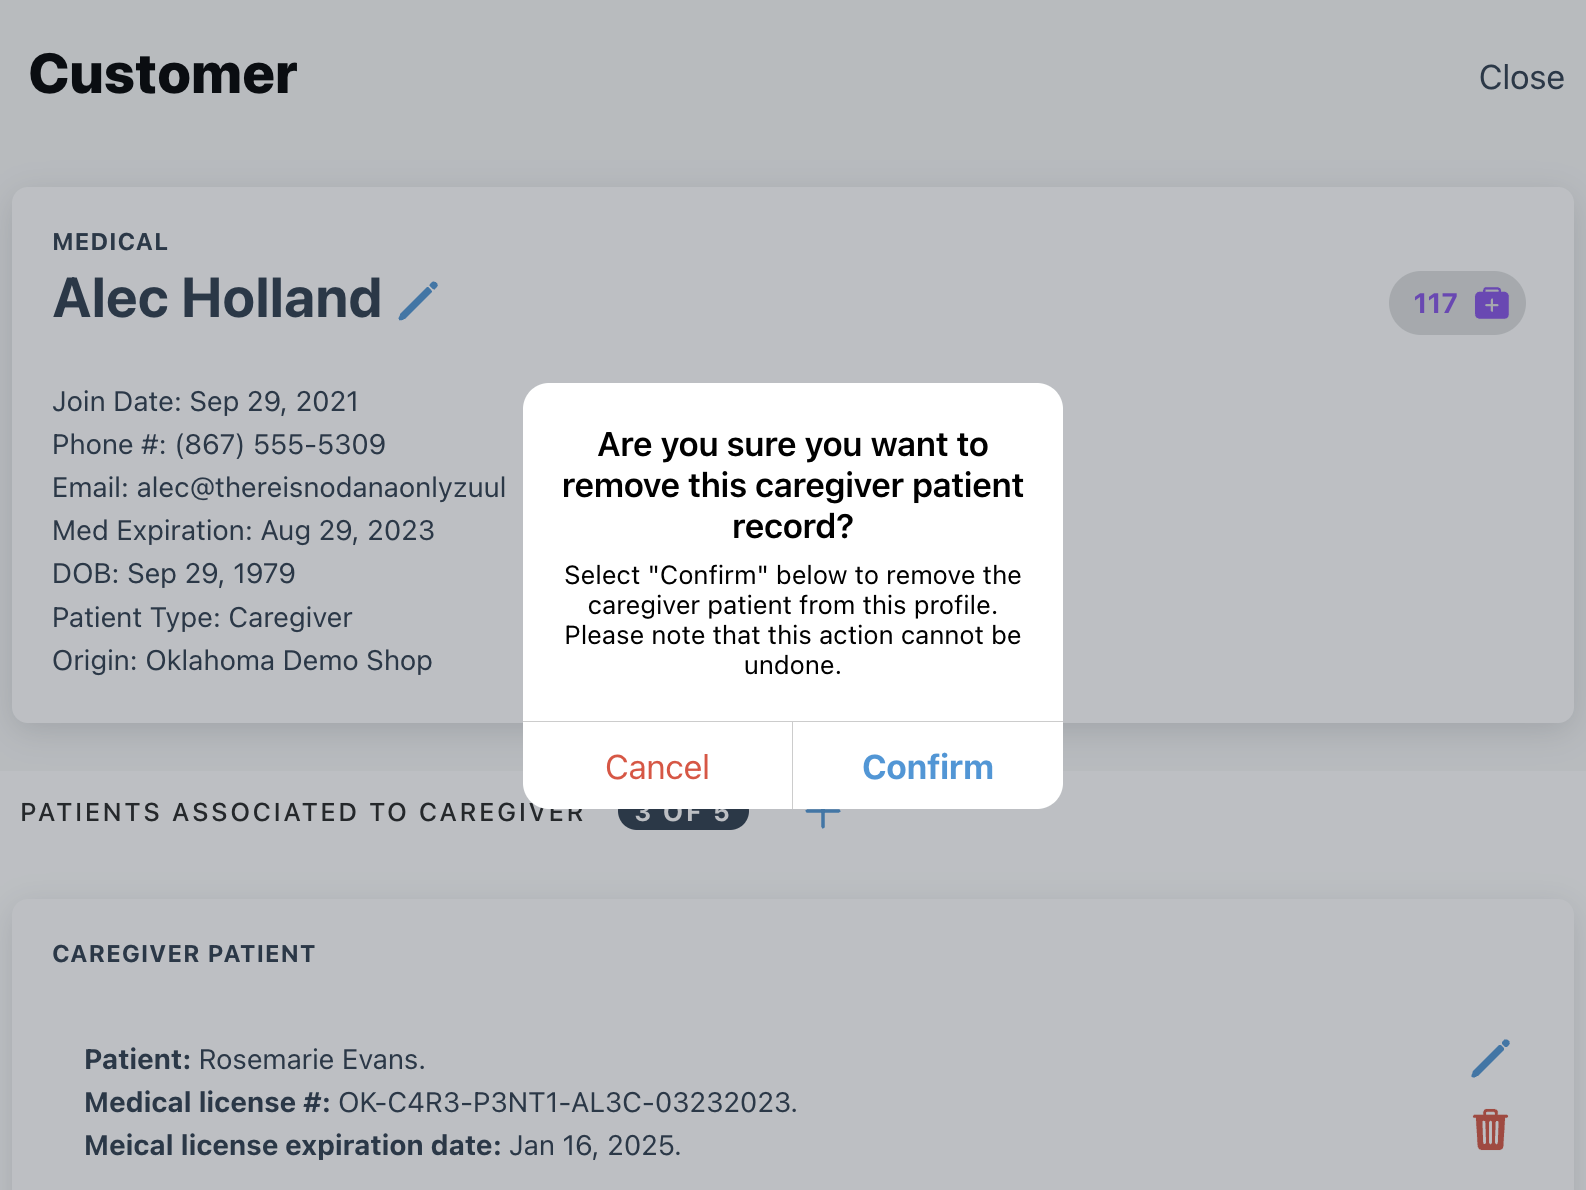Click the Med Expiration date line

[x=243, y=531]
